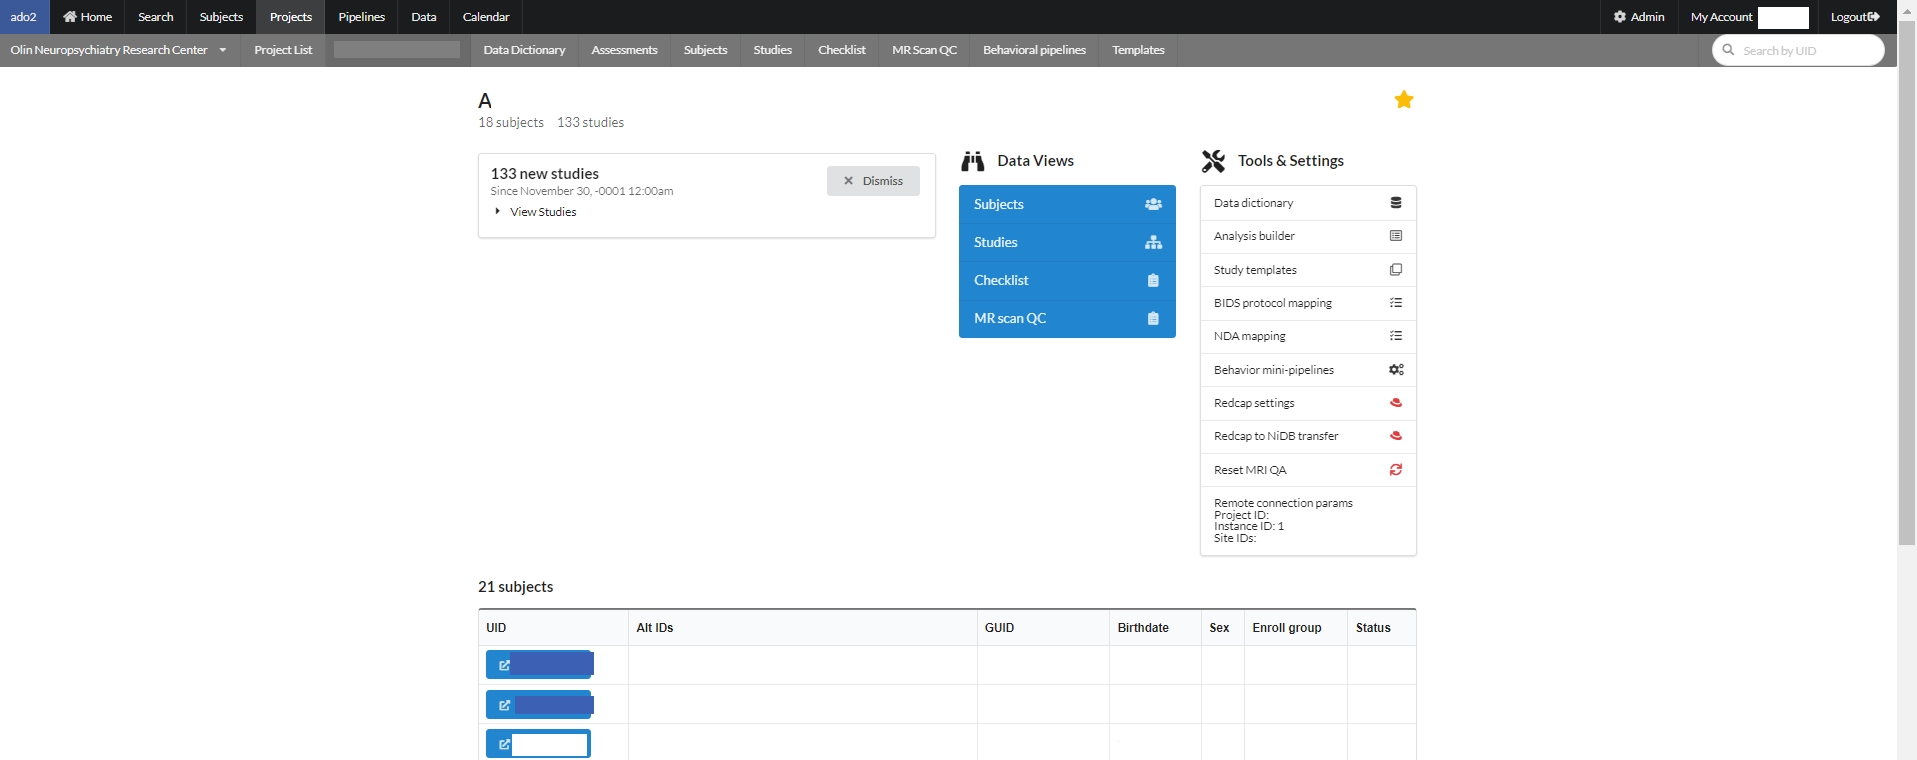Open NDA mapping settings
The height and width of the screenshot is (760, 1917).
(1250, 337)
